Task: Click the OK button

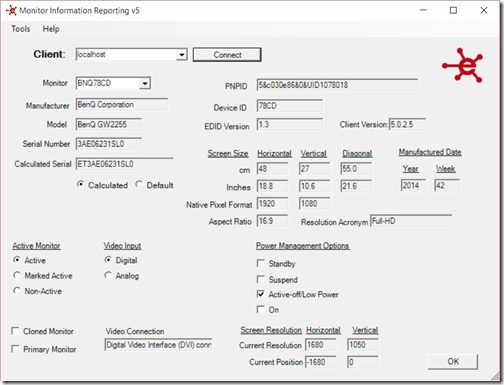Action: [453, 361]
